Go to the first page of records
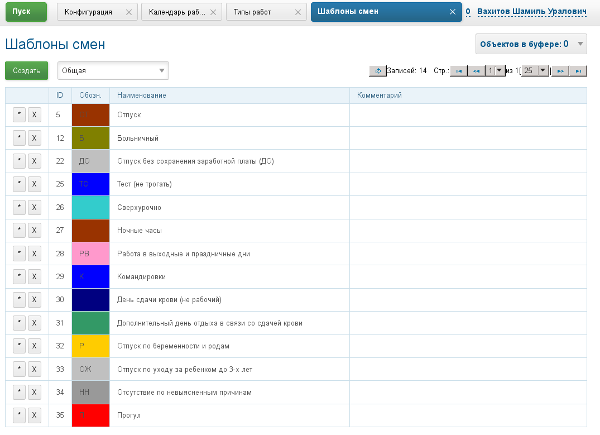The width and height of the screenshot is (600, 435). 458,71
